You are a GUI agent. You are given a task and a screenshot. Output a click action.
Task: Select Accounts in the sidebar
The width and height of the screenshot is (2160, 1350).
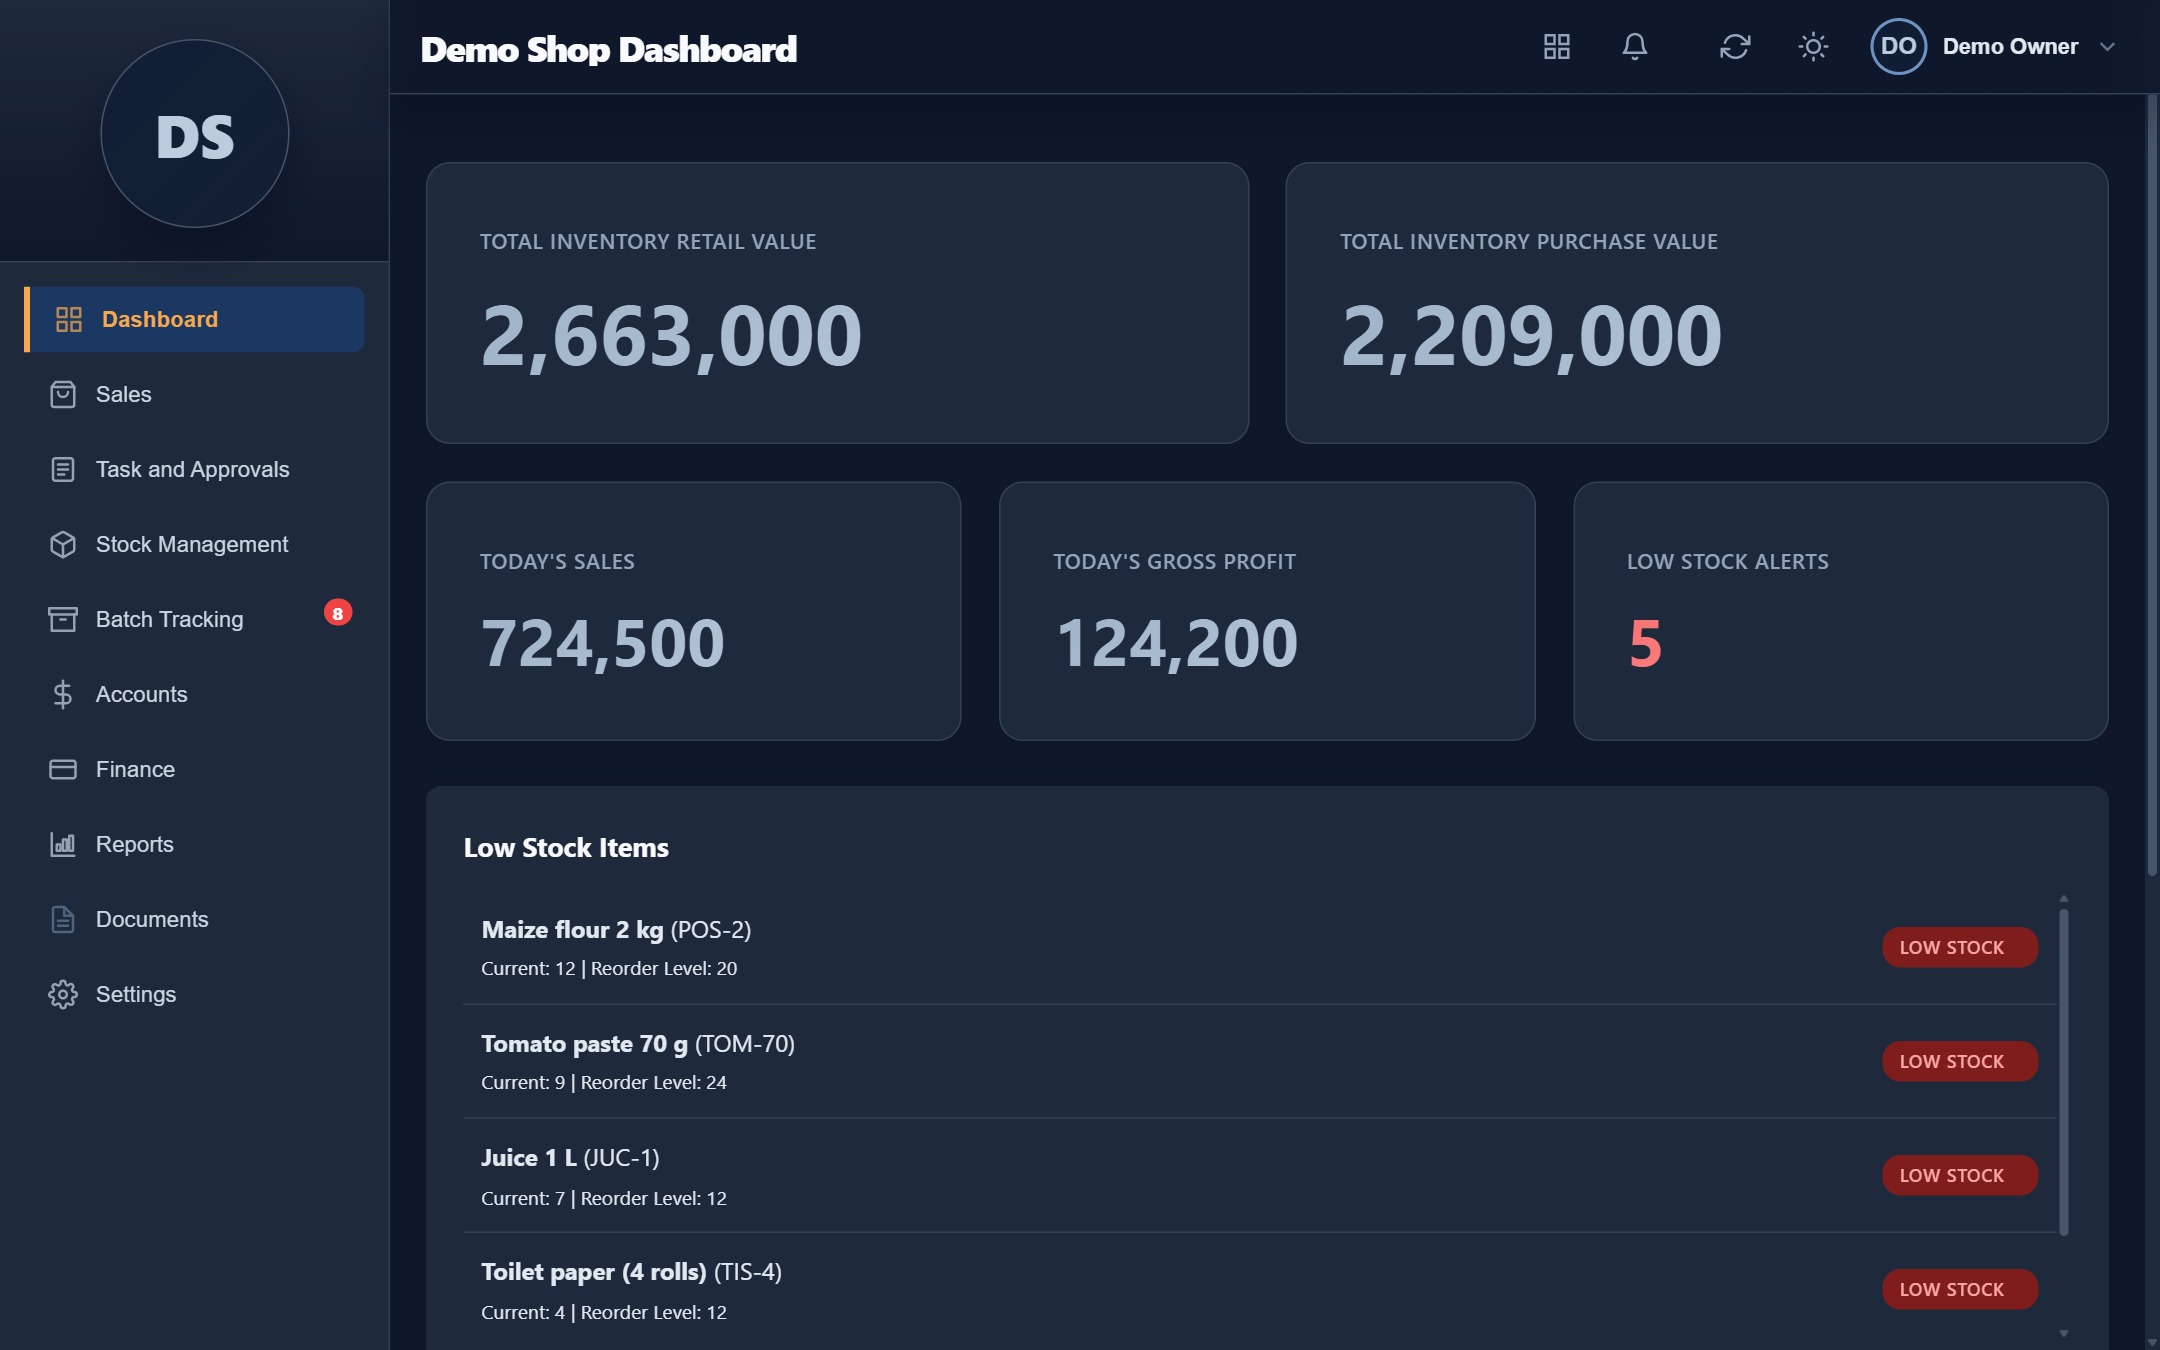click(x=194, y=695)
